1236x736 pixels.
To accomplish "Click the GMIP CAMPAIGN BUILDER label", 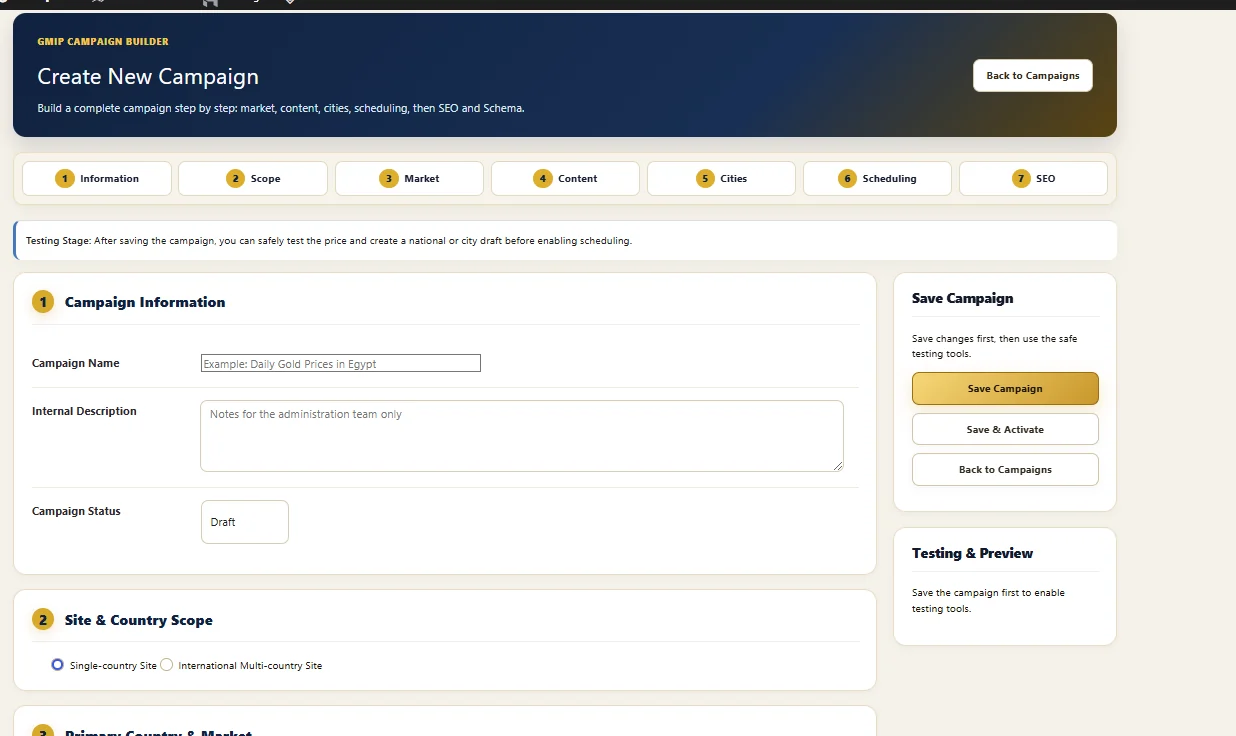I will click(x=103, y=42).
